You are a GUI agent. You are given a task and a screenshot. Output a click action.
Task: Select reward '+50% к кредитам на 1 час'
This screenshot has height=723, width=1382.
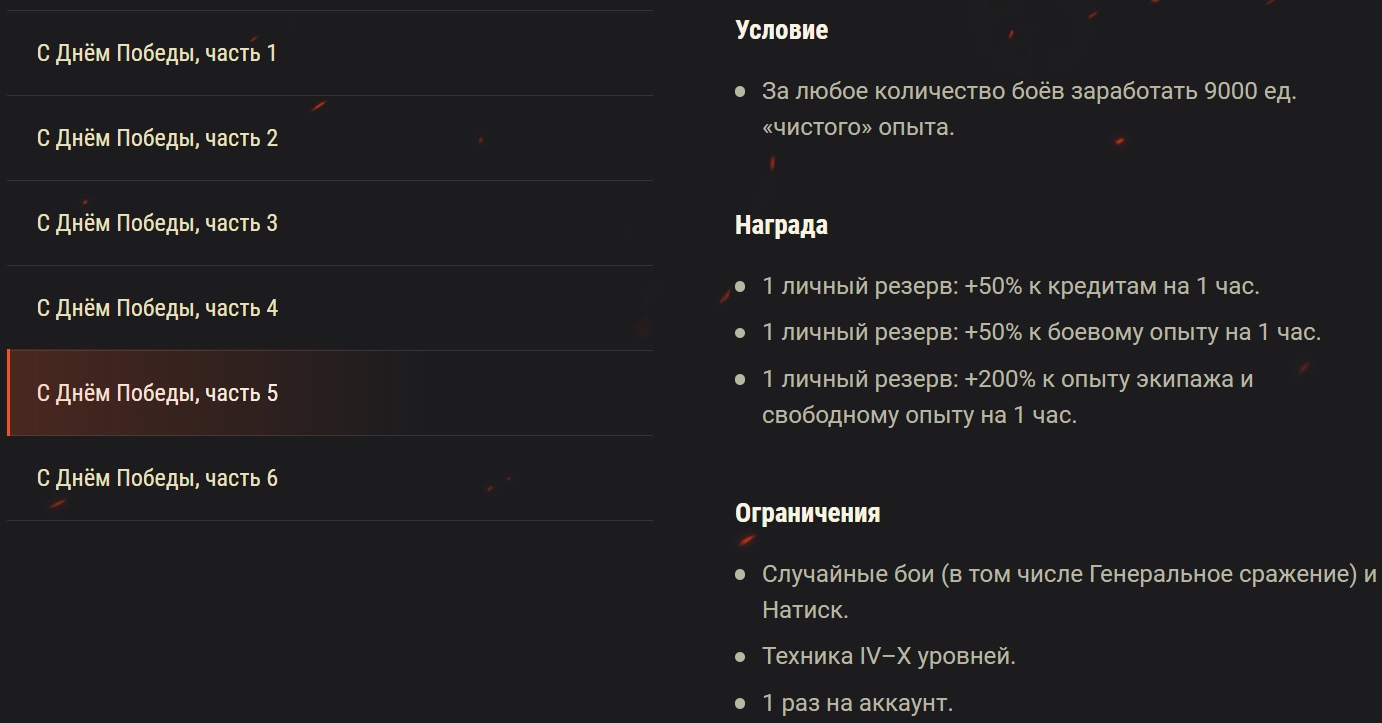point(1013,287)
